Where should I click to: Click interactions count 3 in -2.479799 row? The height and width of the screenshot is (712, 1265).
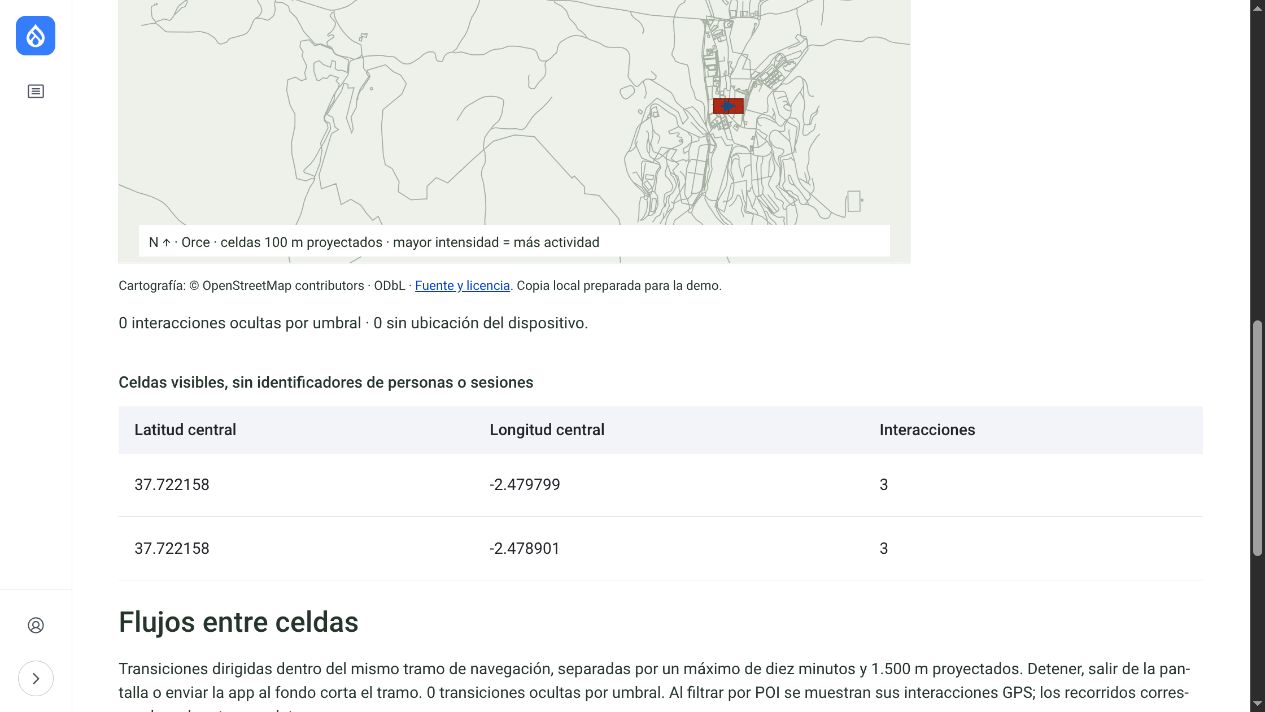884,485
